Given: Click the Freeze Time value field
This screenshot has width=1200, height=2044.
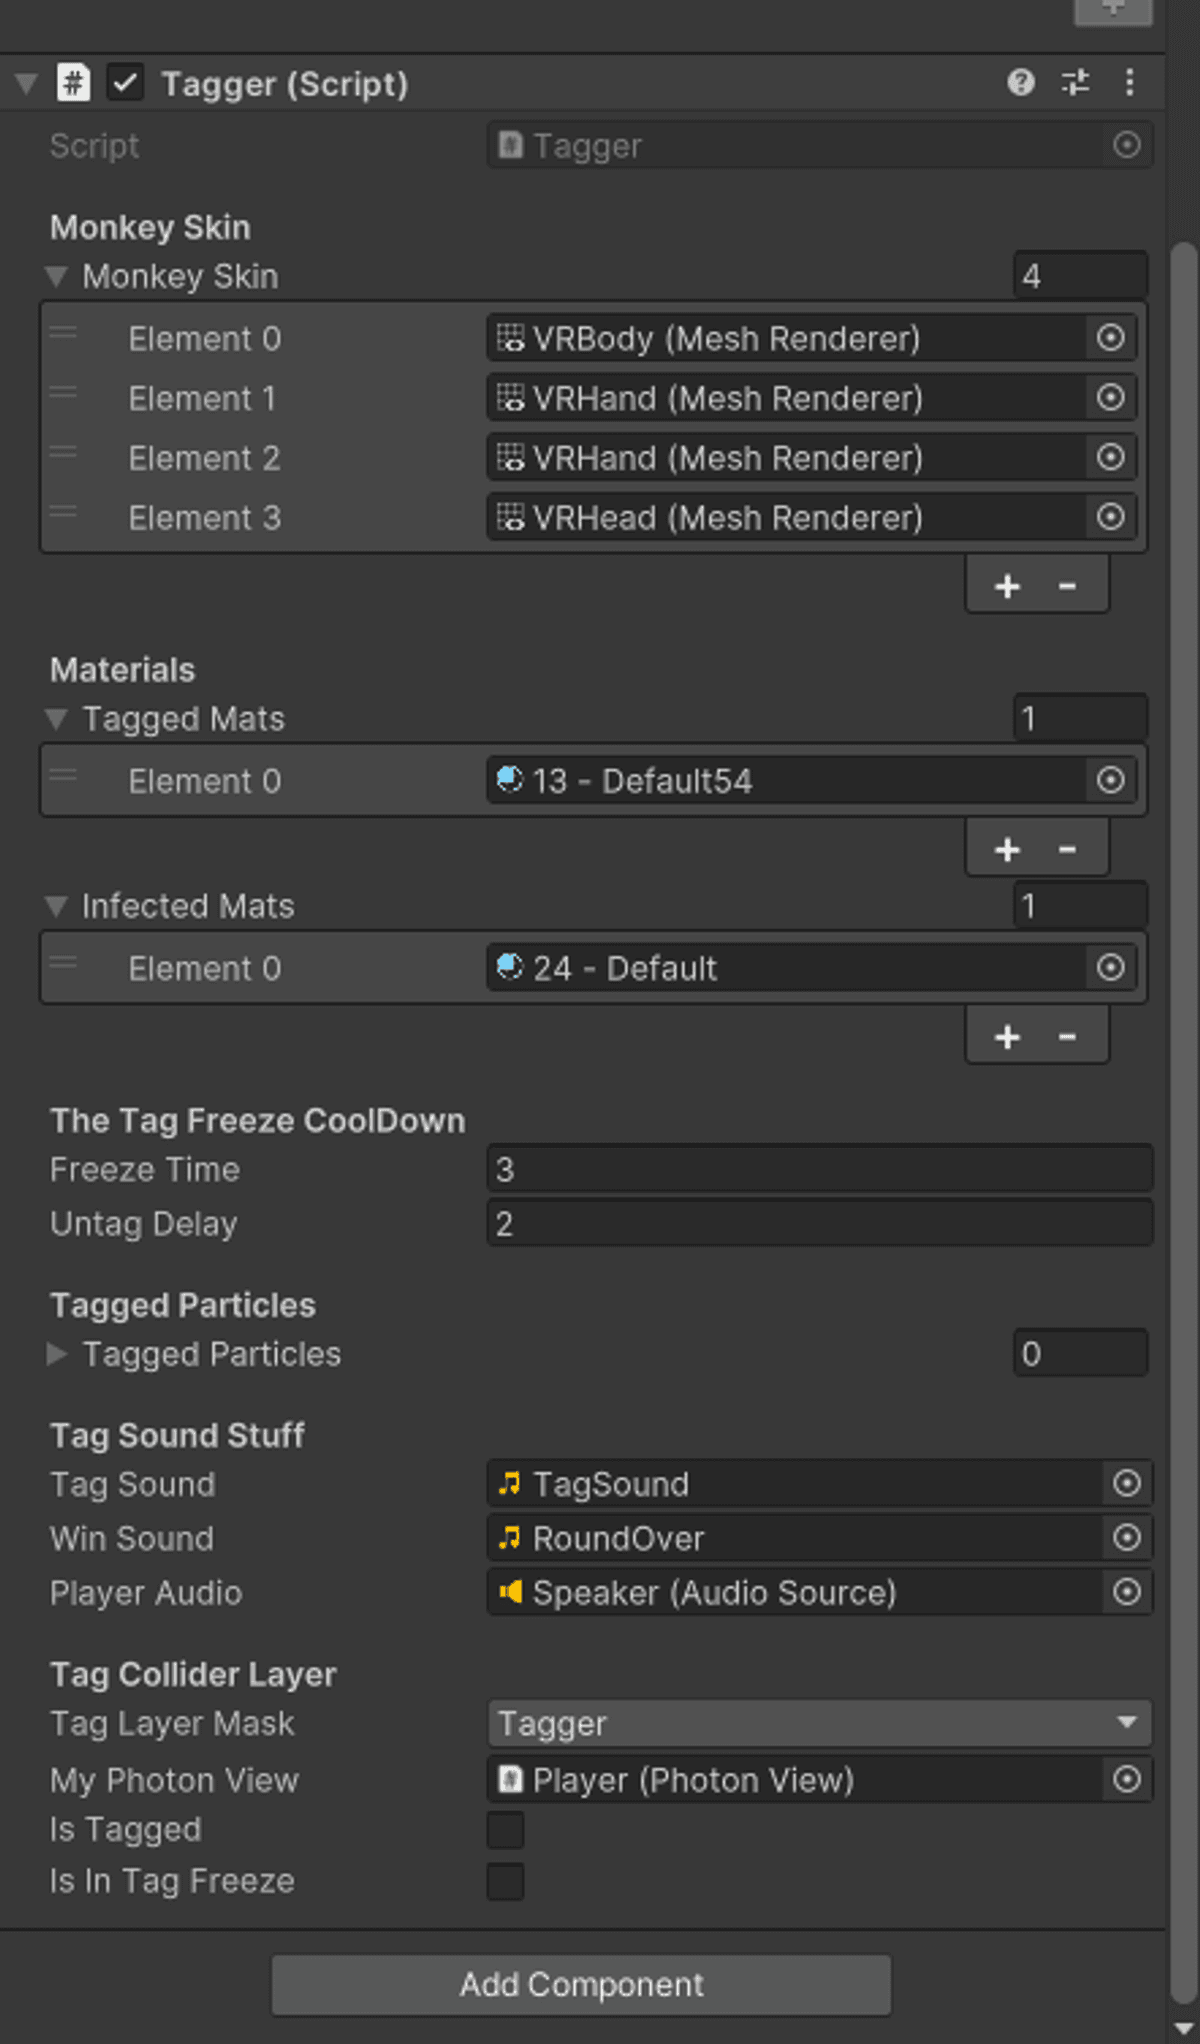Looking at the screenshot, I should point(819,1169).
